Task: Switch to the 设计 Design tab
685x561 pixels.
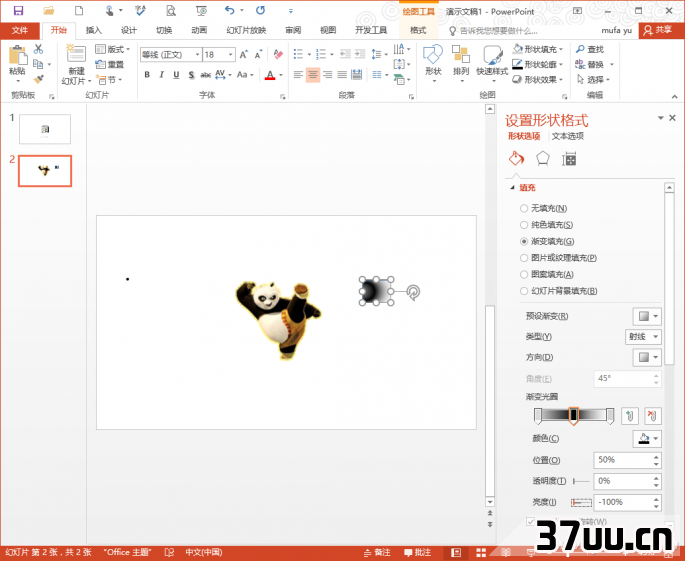Action: (128, 30)
